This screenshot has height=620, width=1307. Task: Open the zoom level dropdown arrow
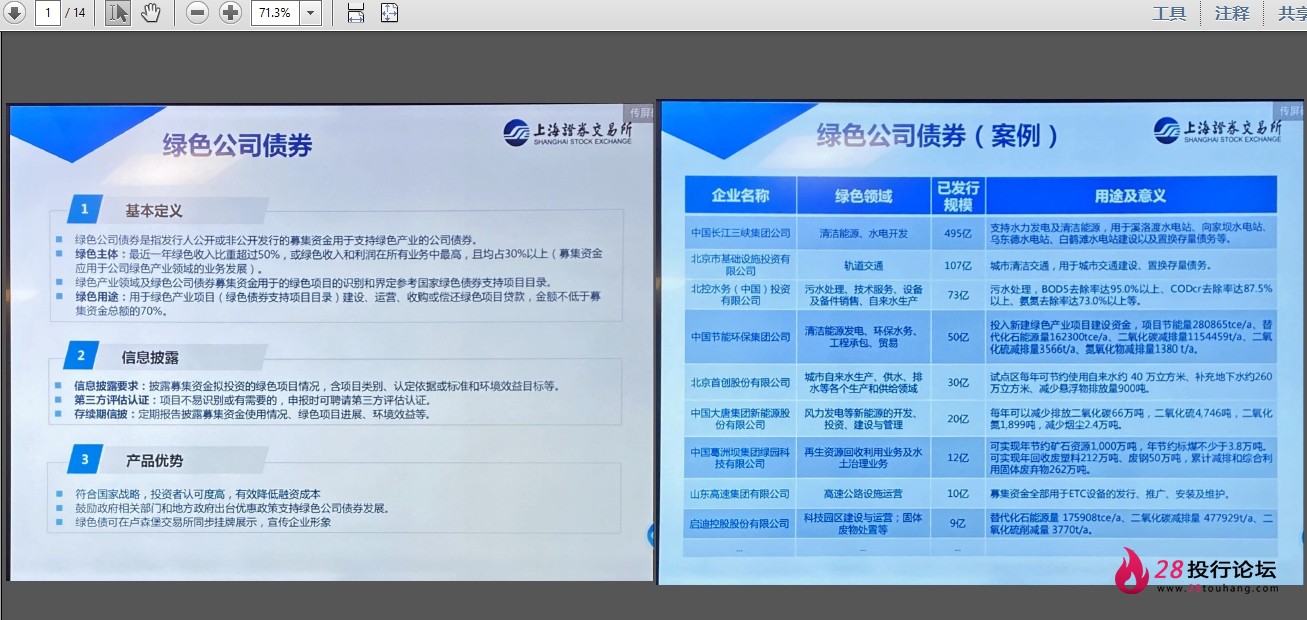pos(310,13)
